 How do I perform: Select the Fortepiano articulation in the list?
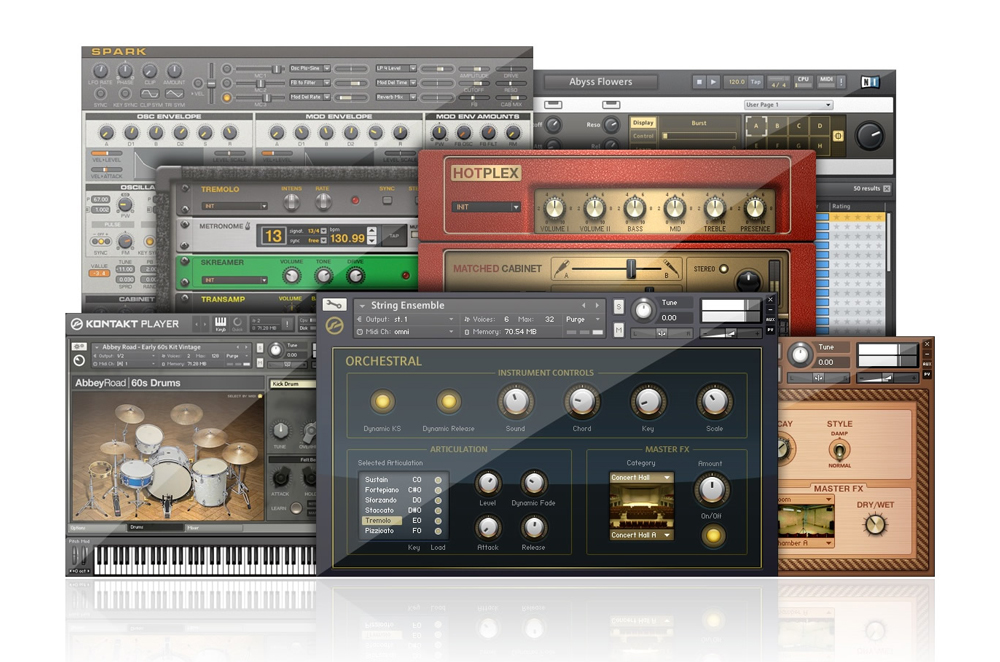click(381, 490)
